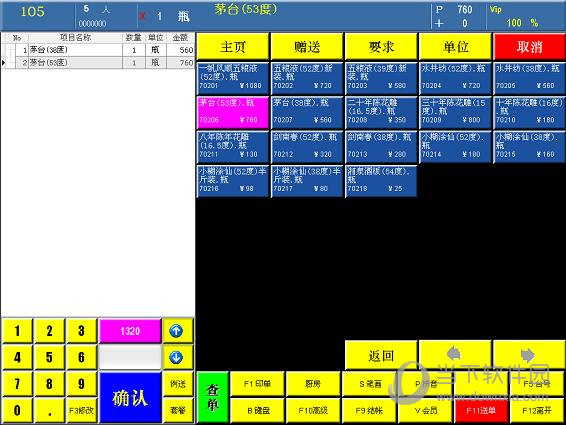Select item 70210 十年陈花雕
This screenshot has height=425, width=566.
(x=529, y=112)
